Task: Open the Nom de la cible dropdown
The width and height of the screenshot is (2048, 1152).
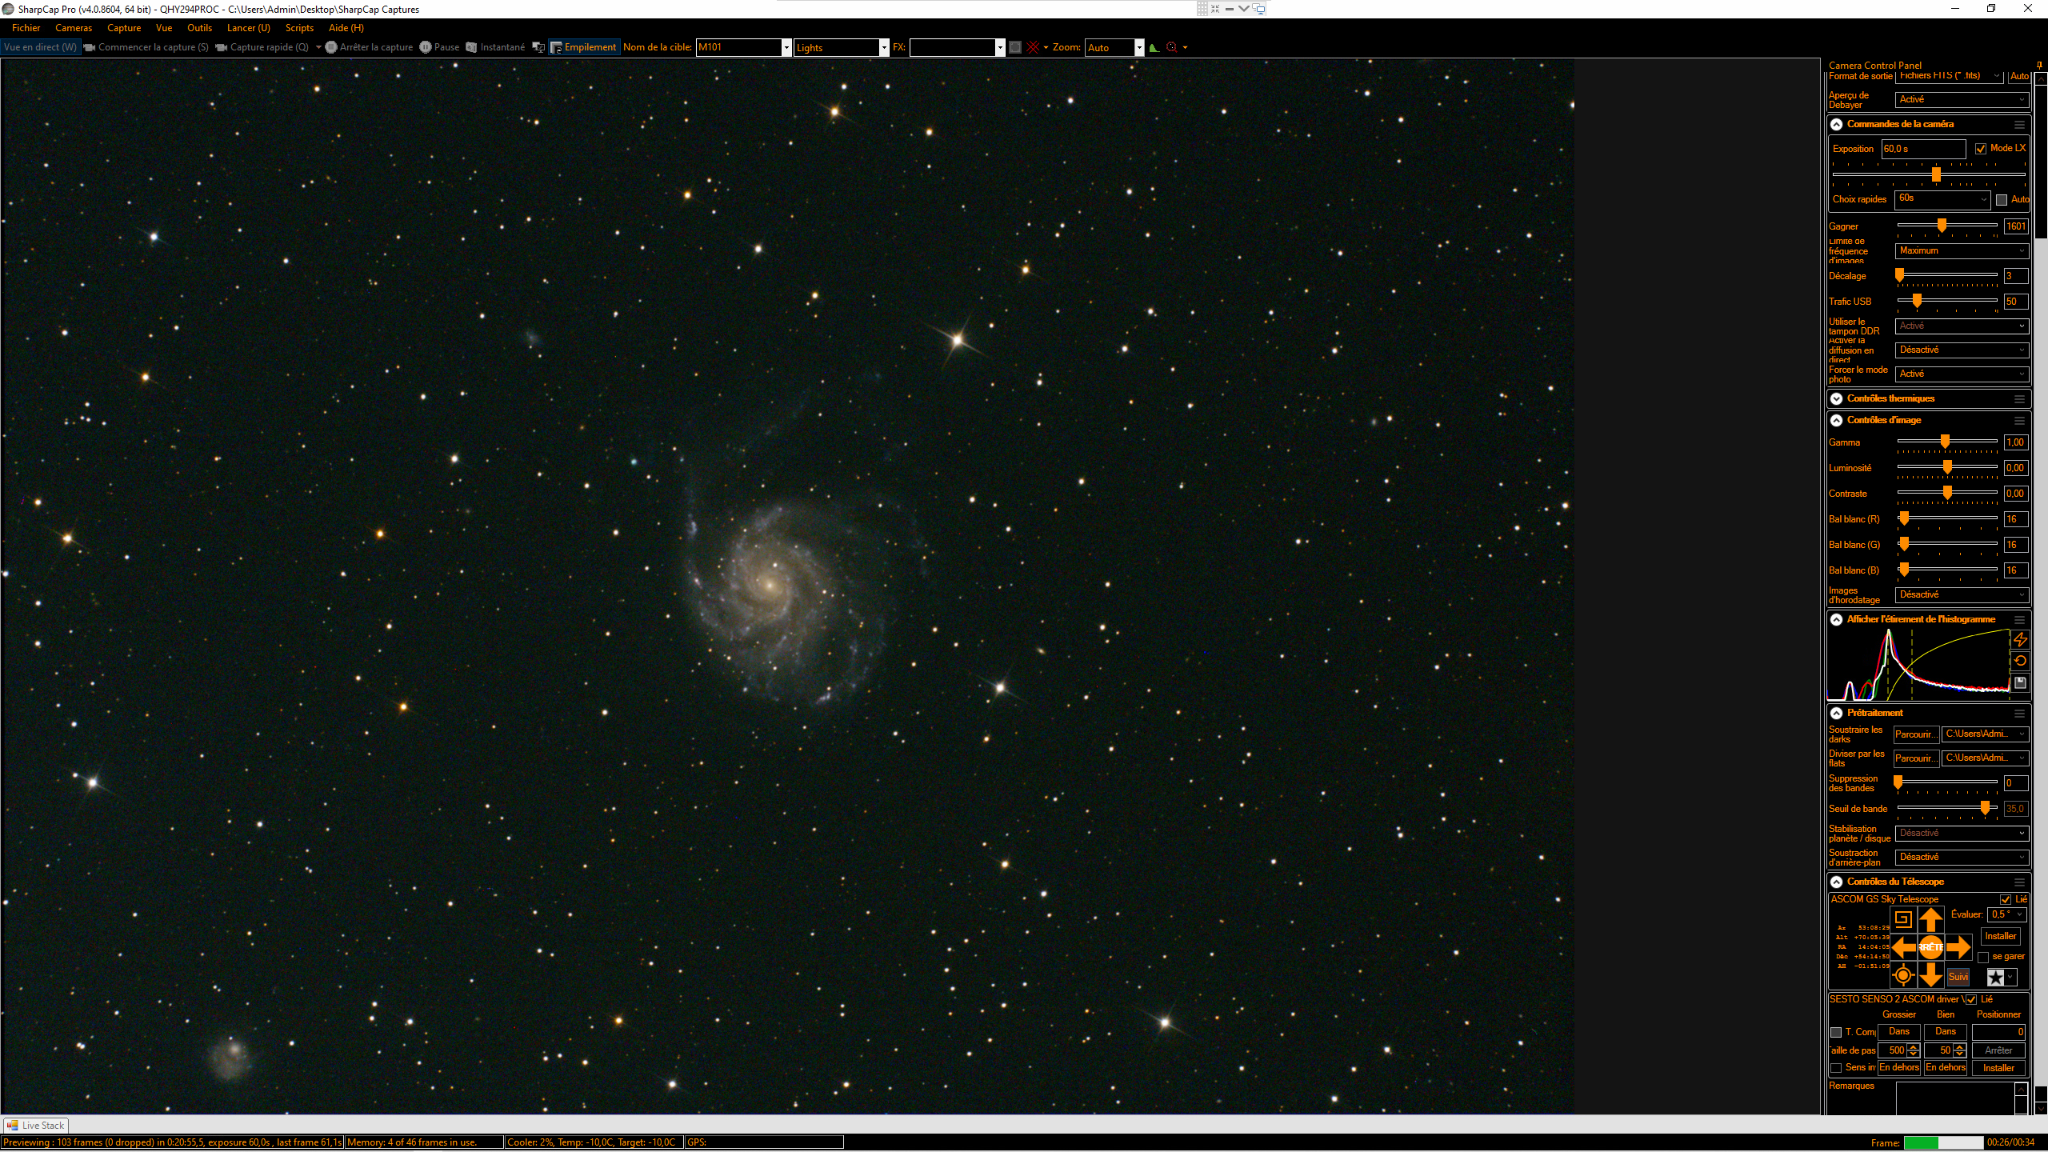Action: pos(786,47)
